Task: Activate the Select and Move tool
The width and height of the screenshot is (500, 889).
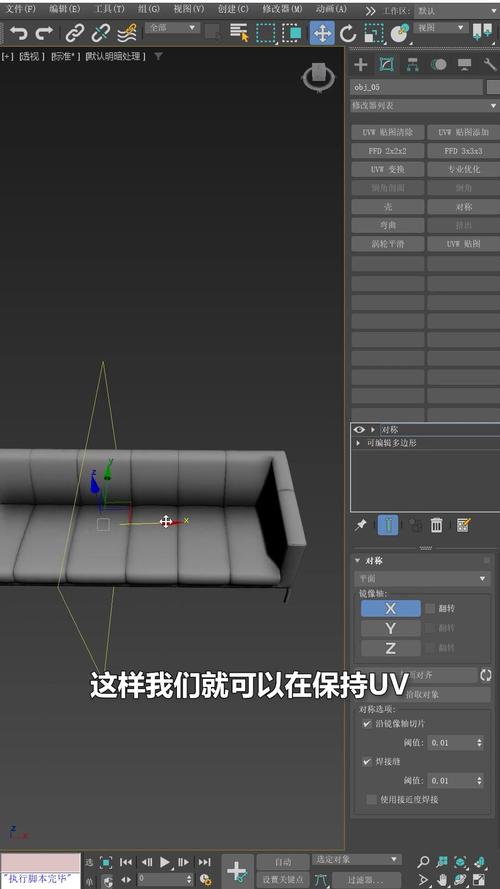Action: click(321, 33)
